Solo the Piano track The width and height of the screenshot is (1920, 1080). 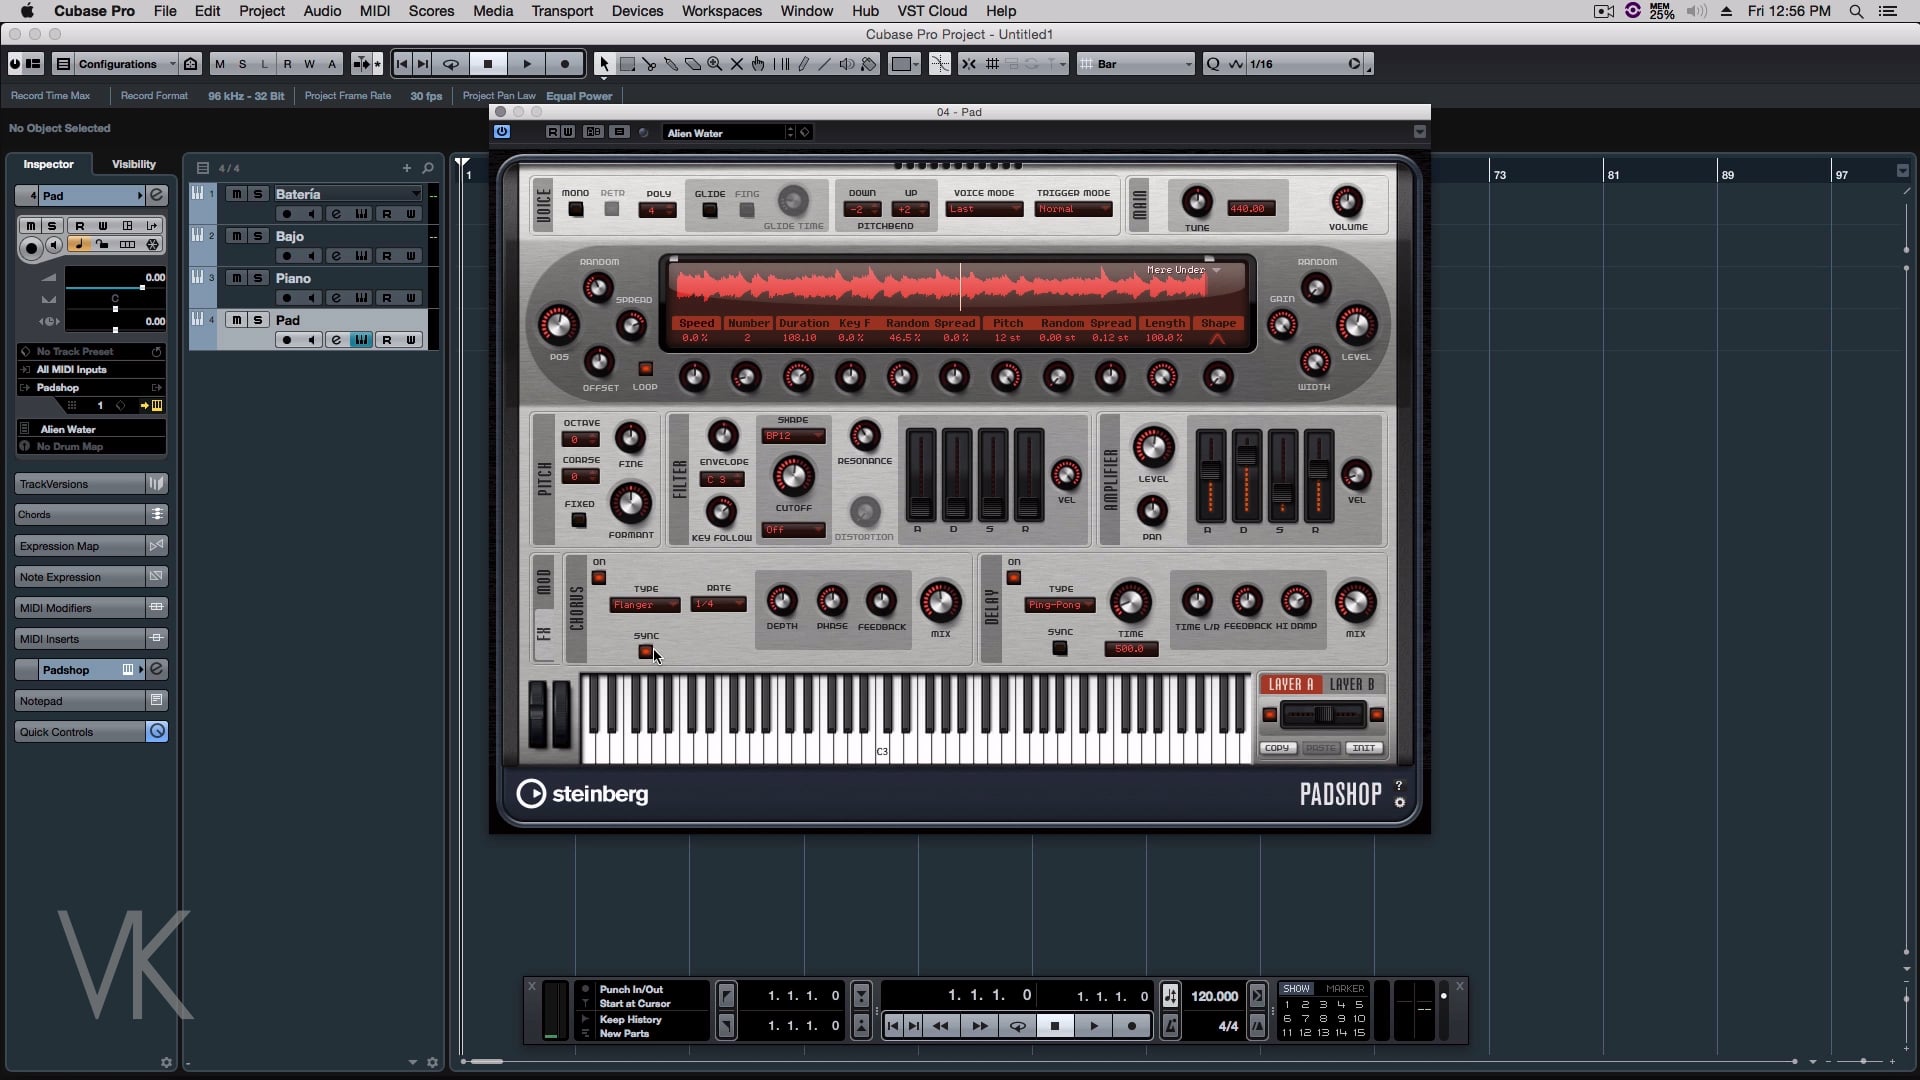(x=258, y=278)
